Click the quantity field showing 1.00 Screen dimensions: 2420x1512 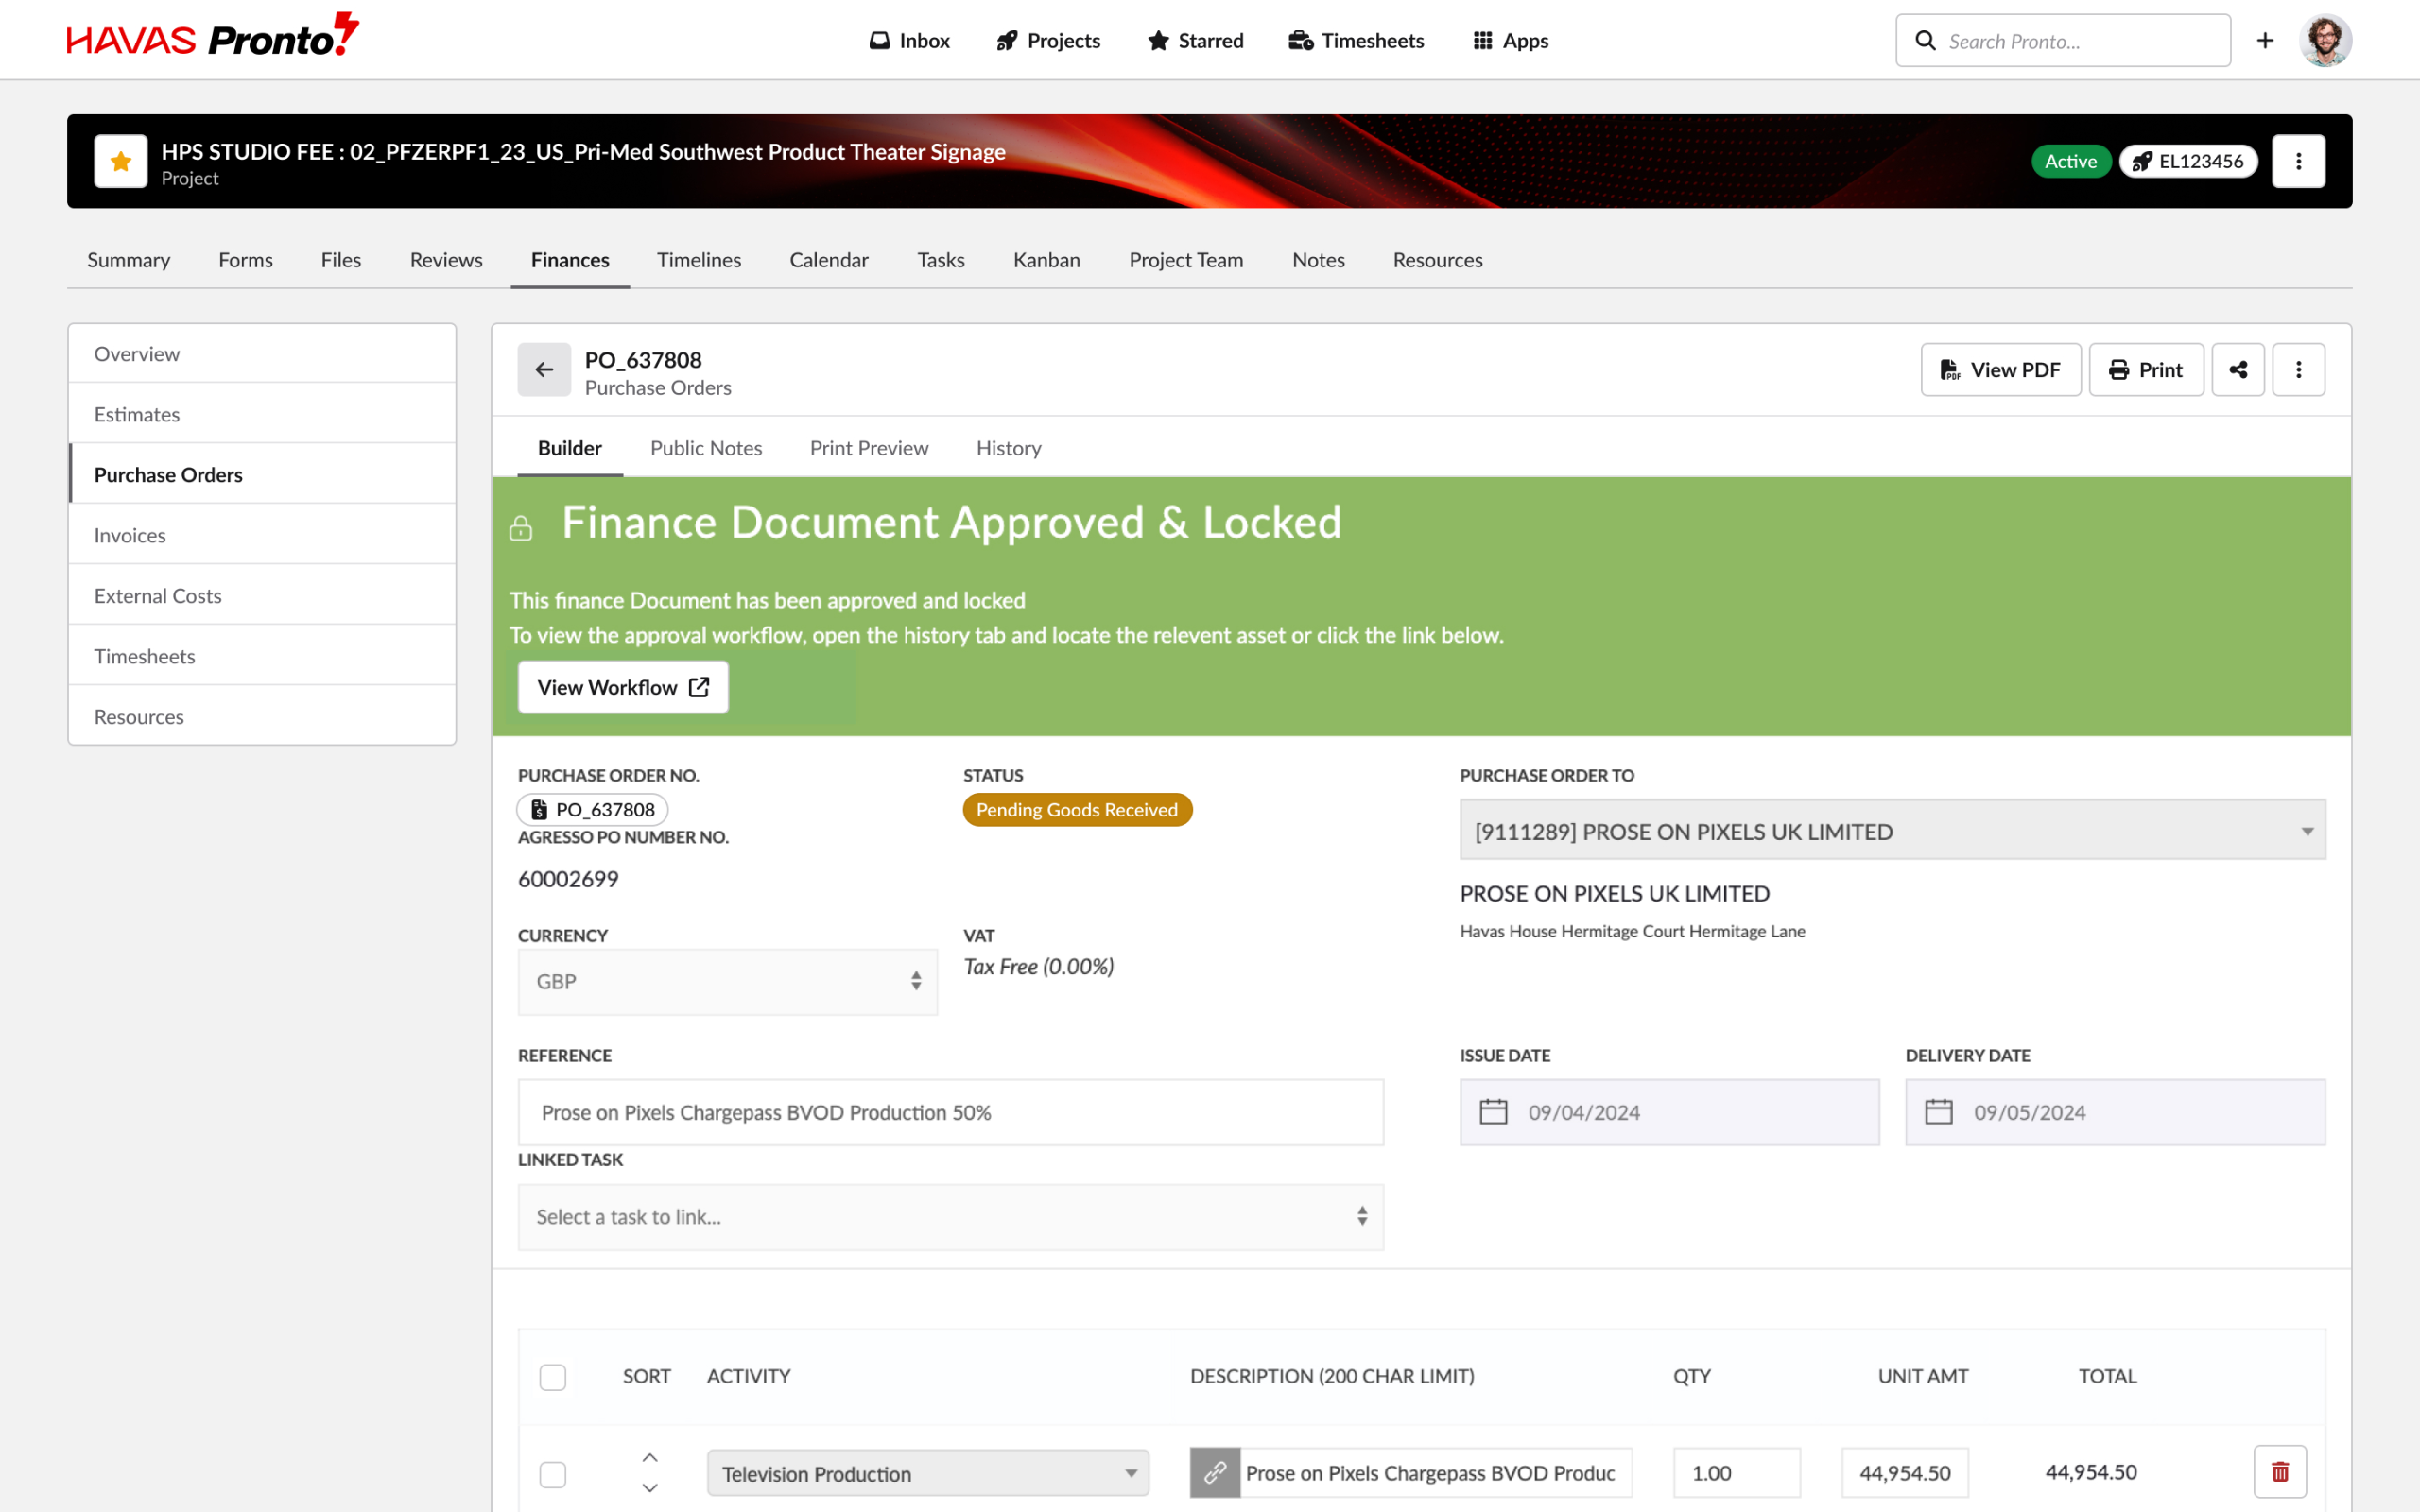(x=1737, y=1473)
